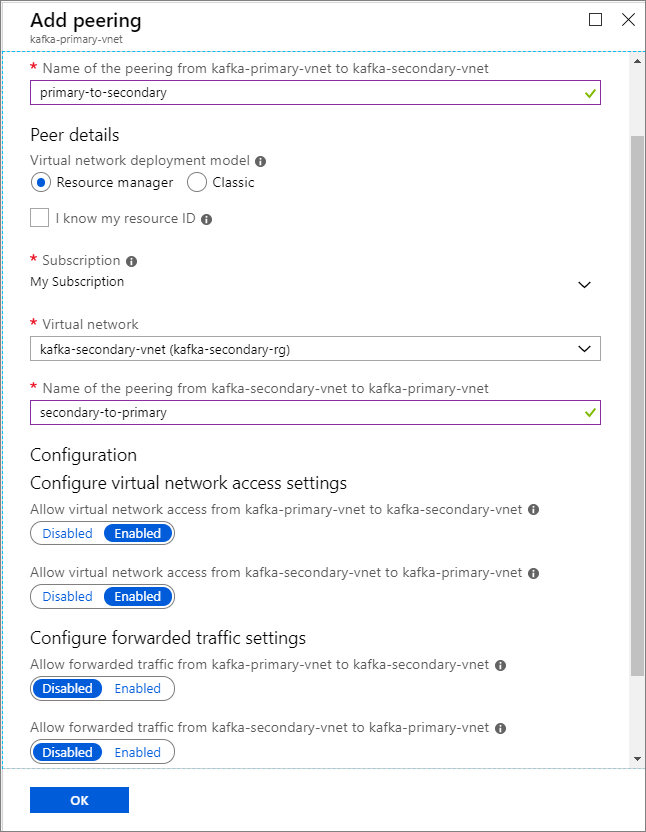This screenshot has width=646, height=832.
Task: Expand the Subscription dropdown
Action: coord(584,284)
